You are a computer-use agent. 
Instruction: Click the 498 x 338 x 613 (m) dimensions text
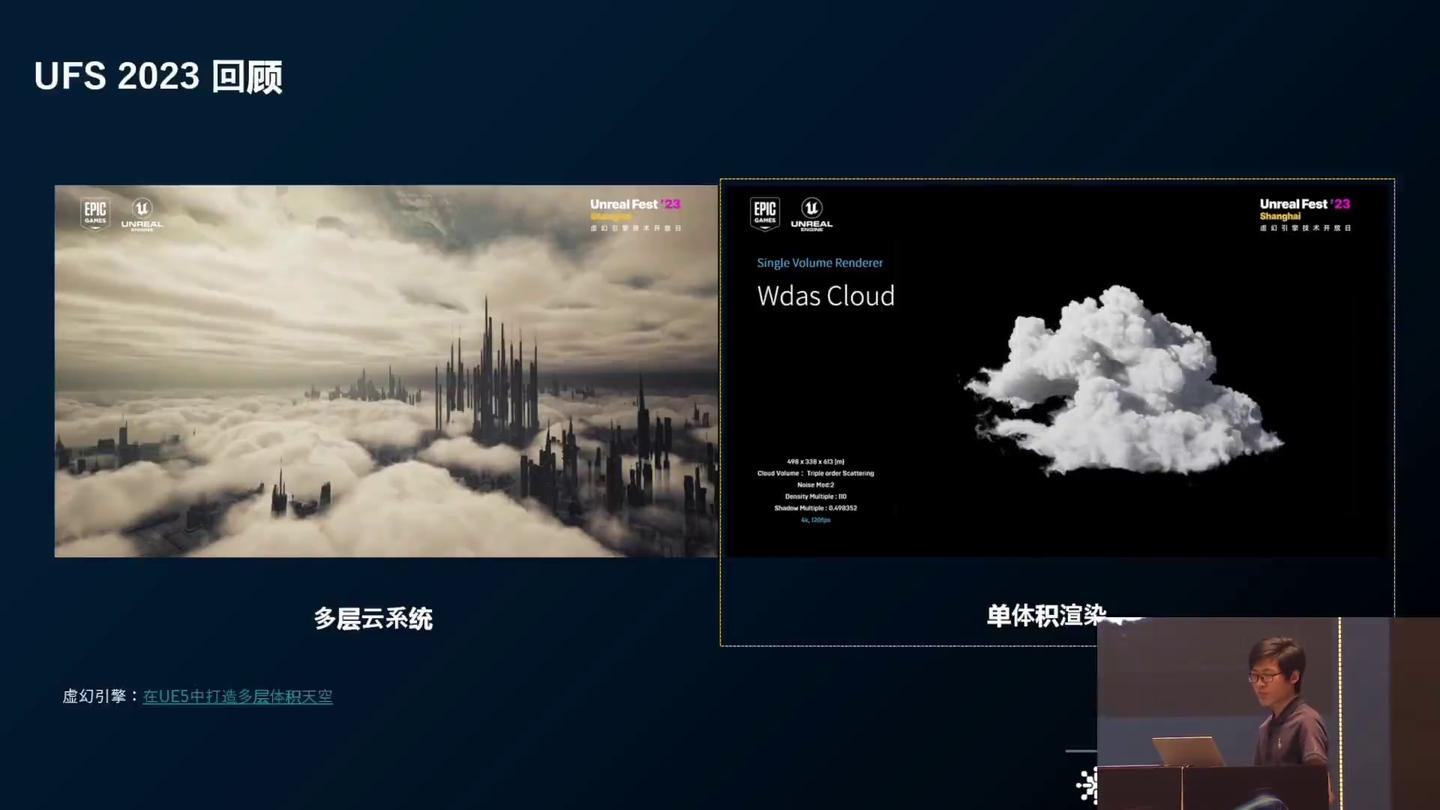815,462
